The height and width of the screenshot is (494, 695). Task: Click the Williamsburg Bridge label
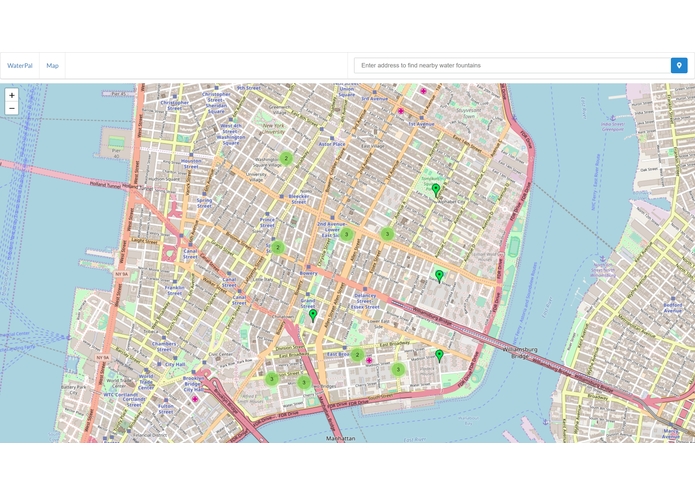(x=520, y=353)
